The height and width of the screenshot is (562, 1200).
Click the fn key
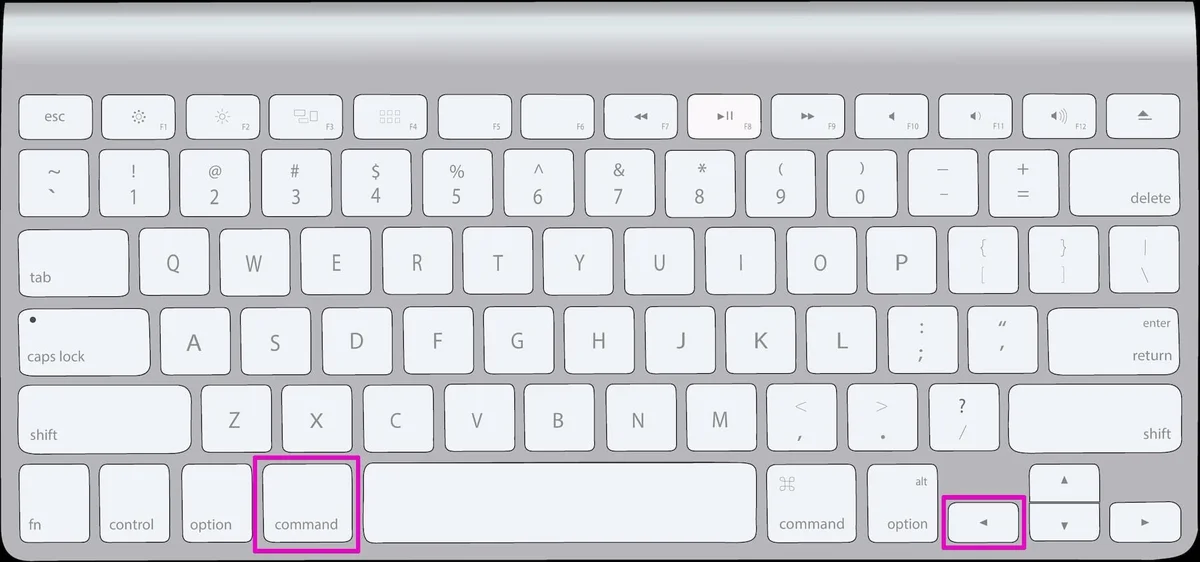coord(54,503)
